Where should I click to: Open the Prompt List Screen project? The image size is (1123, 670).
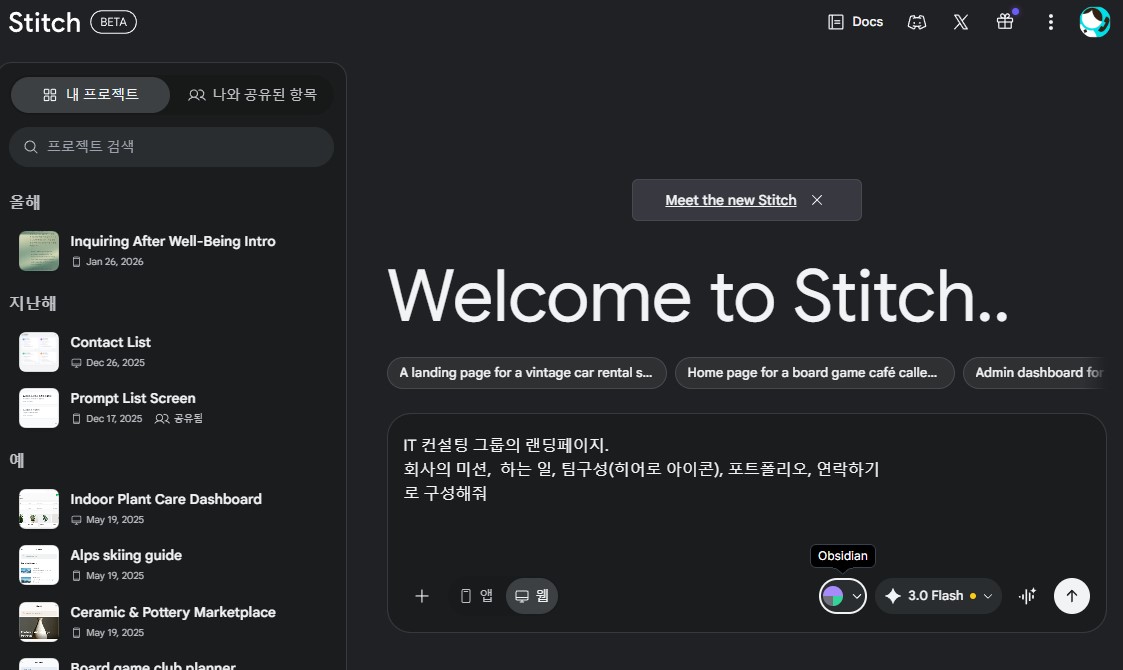coord(173,407)
